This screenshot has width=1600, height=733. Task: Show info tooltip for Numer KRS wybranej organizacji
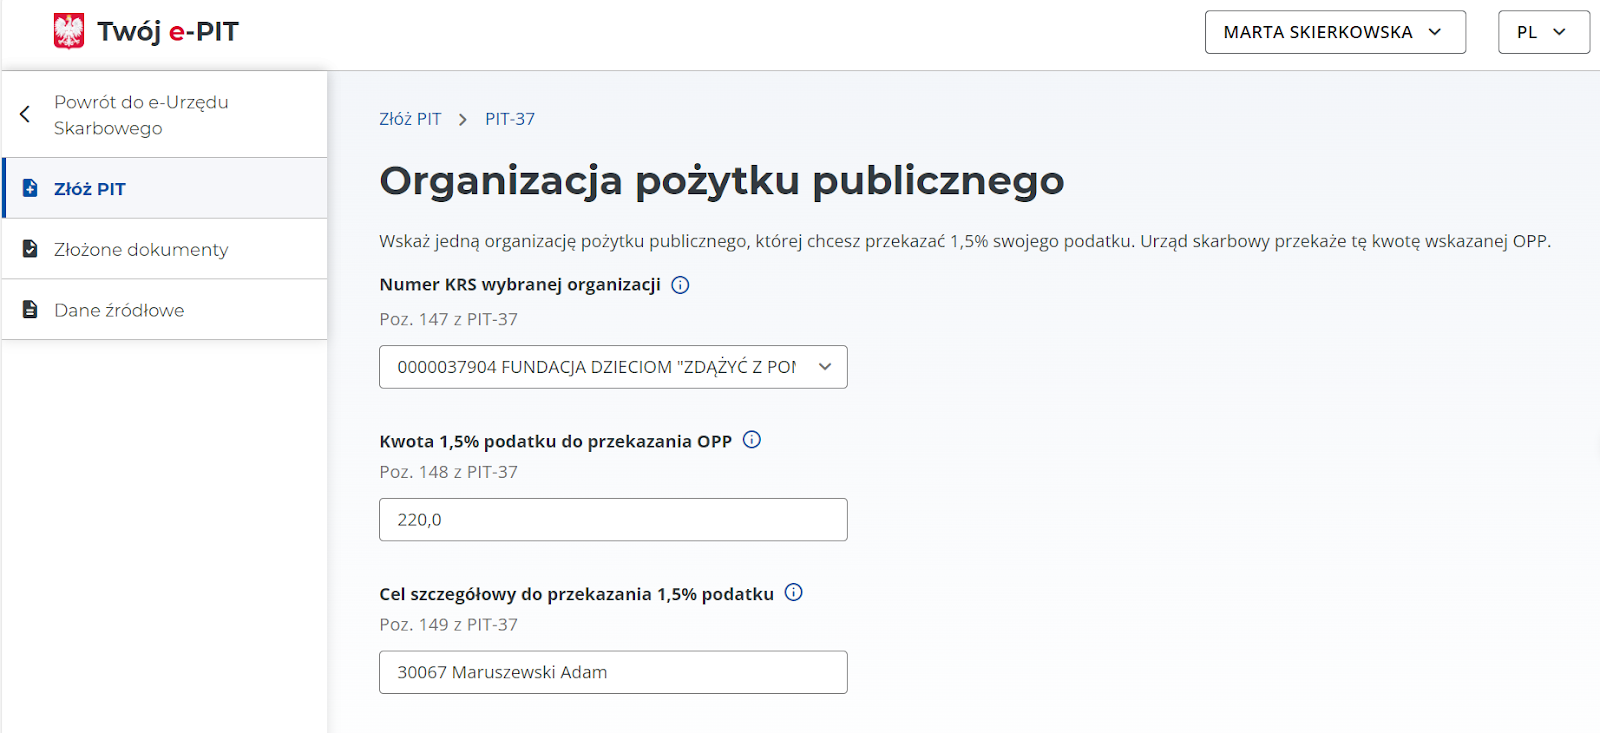click(x=680, y=285)
